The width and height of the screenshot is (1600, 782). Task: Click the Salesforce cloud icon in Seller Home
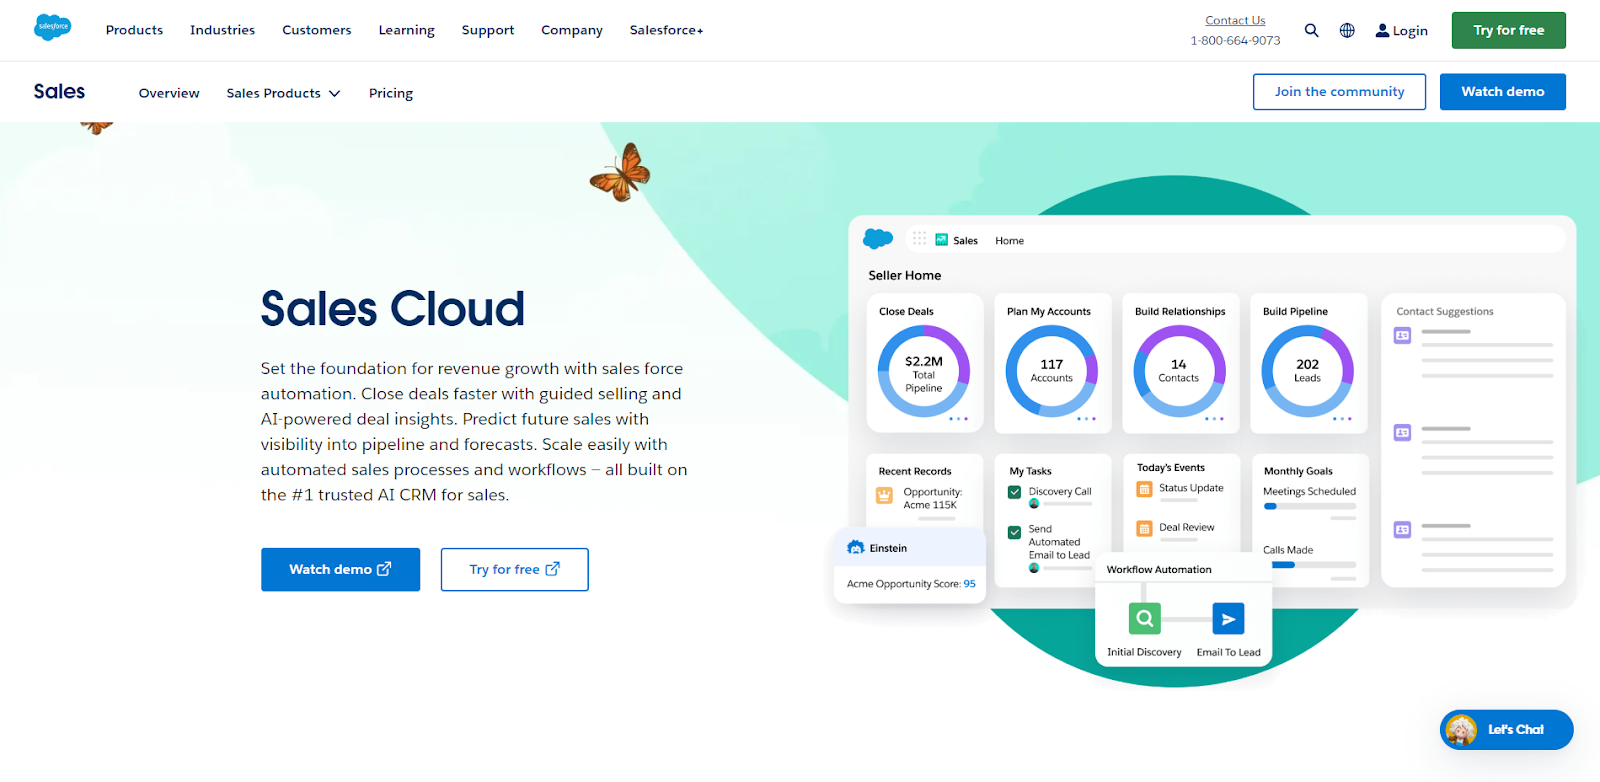point(878,238)
